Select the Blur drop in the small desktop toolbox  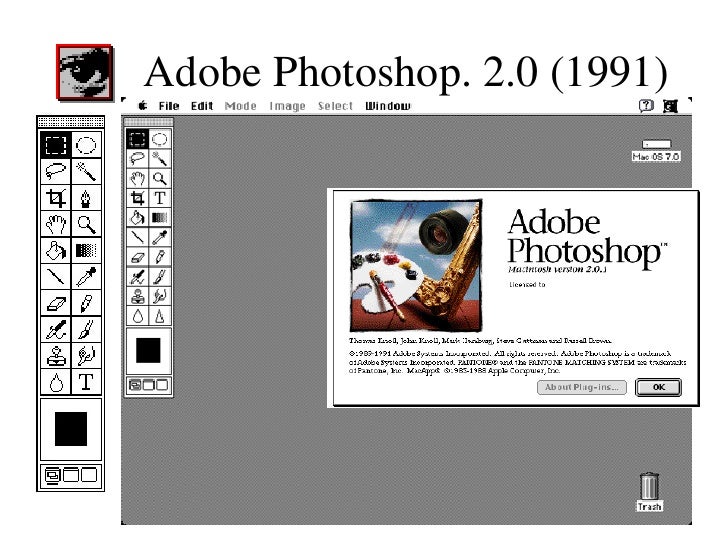point(137,316)
